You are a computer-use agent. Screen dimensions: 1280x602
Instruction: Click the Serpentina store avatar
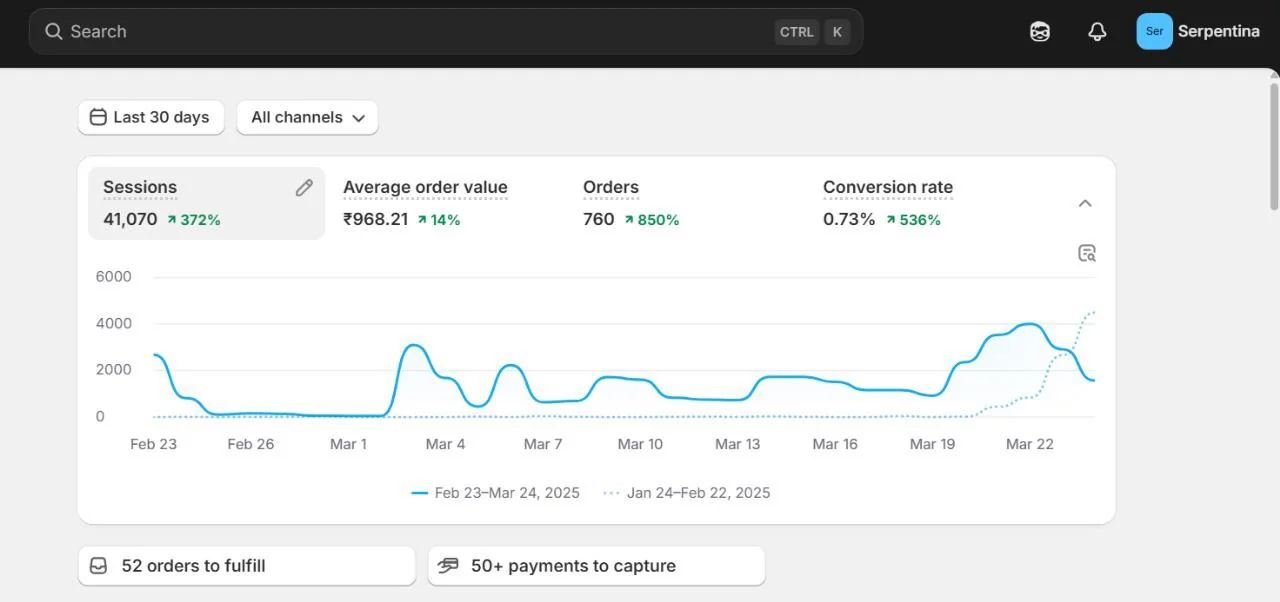pos(1154,32)
